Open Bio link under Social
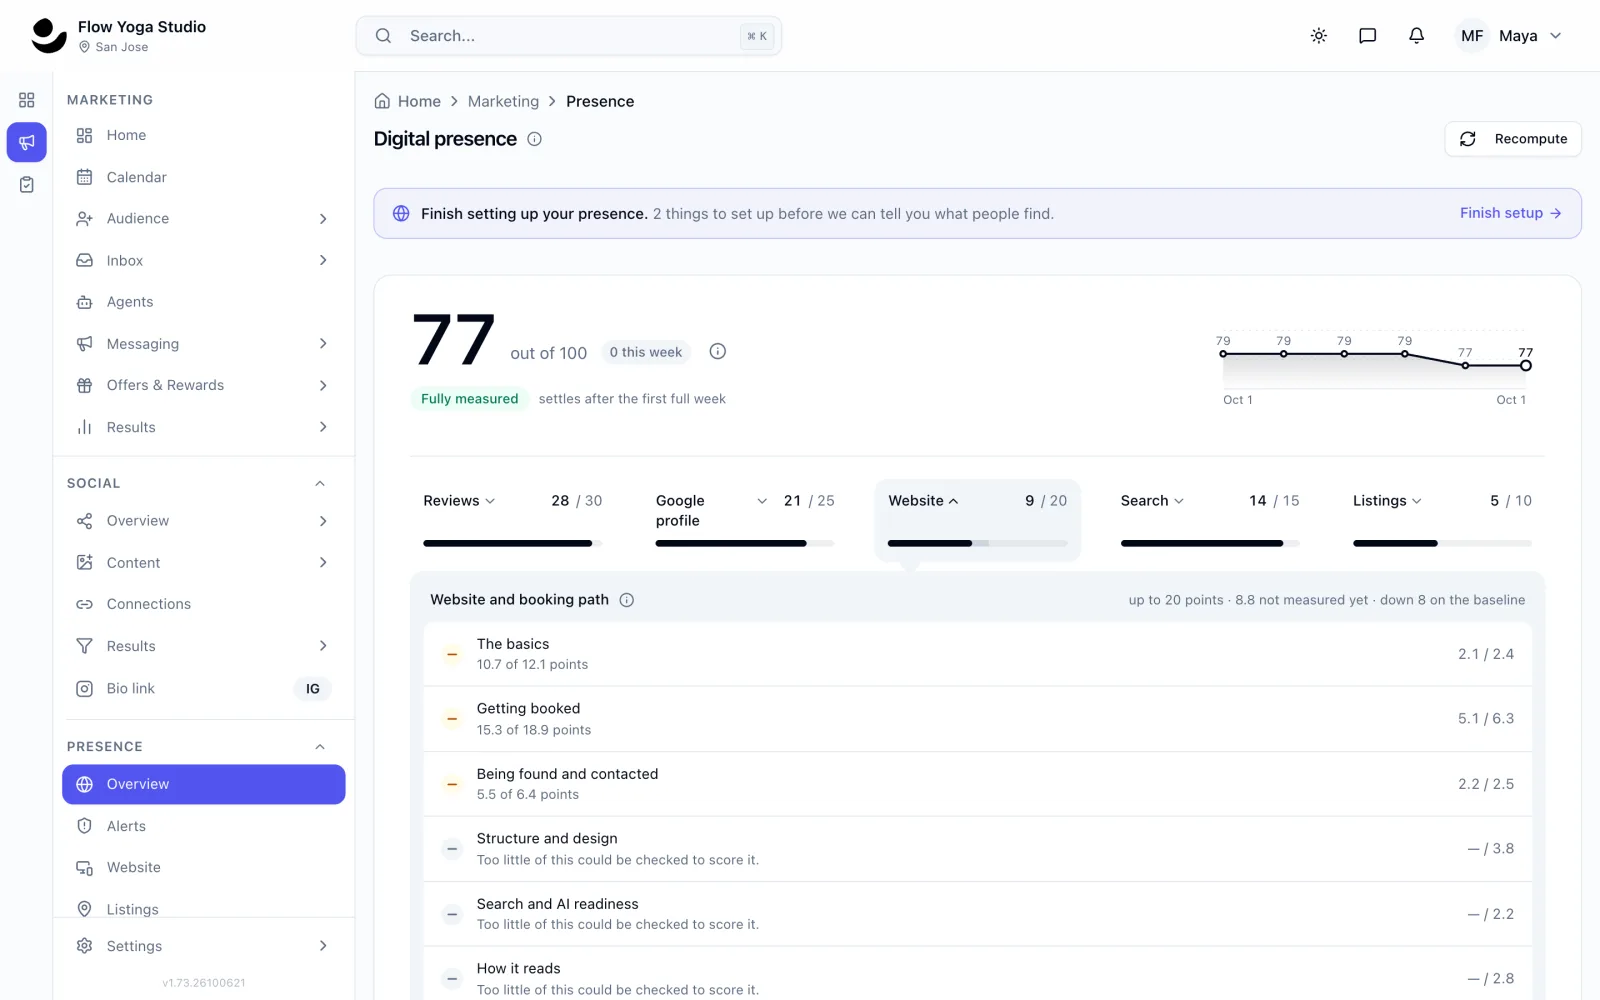The width and height of the screenshot is (1600, 1000). [203, 689]
